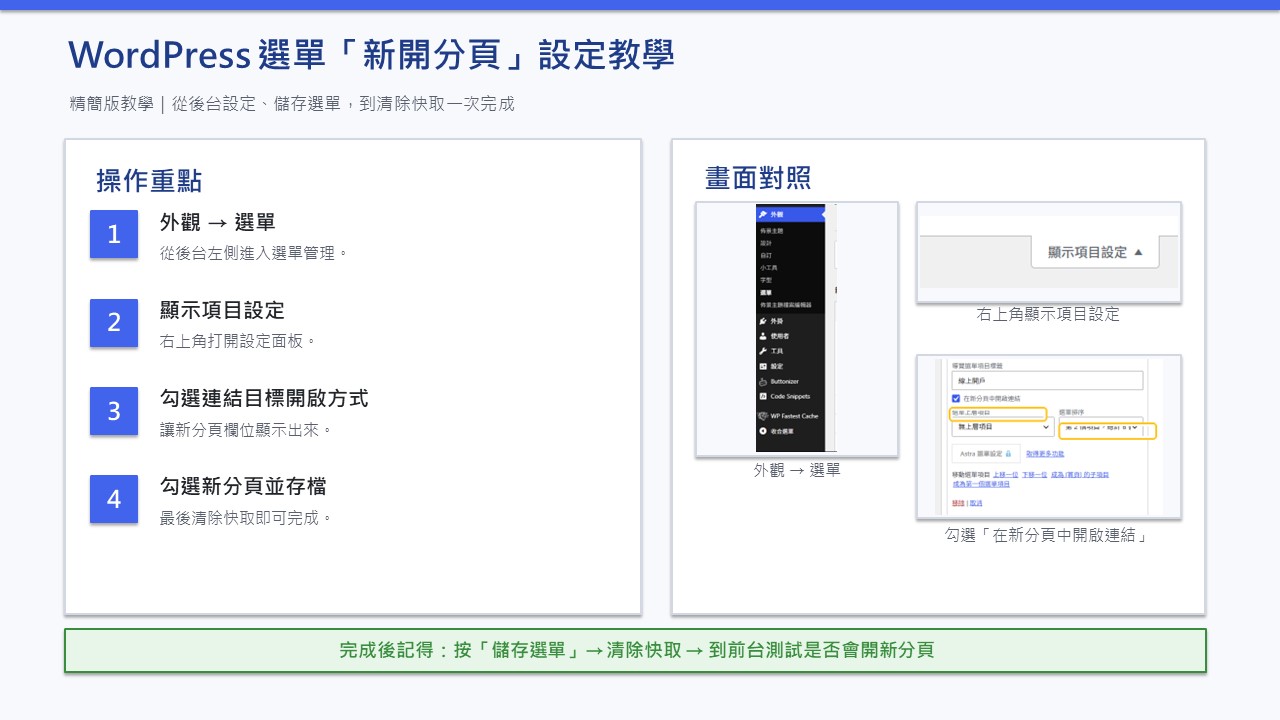Click the WP Fastest Cache cheetah icon
This screenshot has width=1280, height=720.
pyautogui.click(x=763, y=416)
